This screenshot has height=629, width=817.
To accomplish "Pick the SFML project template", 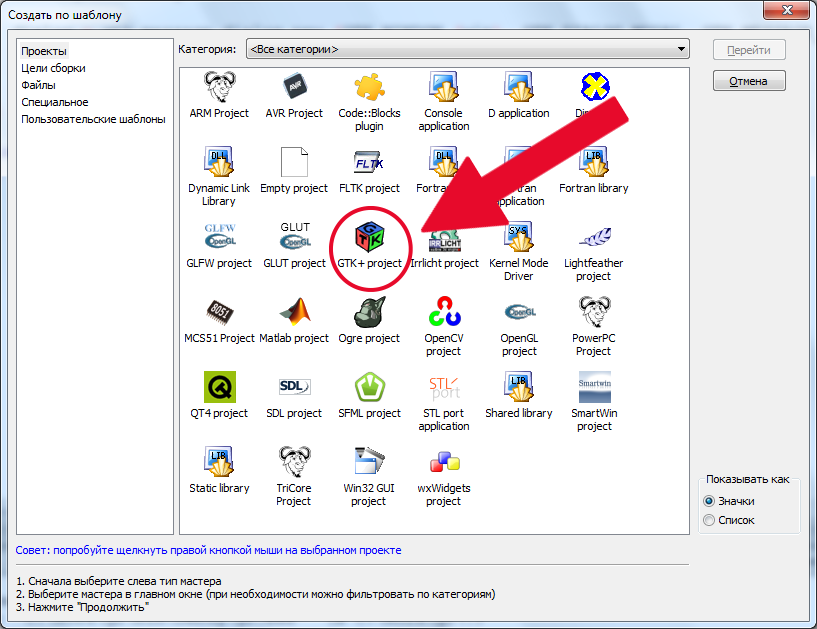I will click(369, 396).
